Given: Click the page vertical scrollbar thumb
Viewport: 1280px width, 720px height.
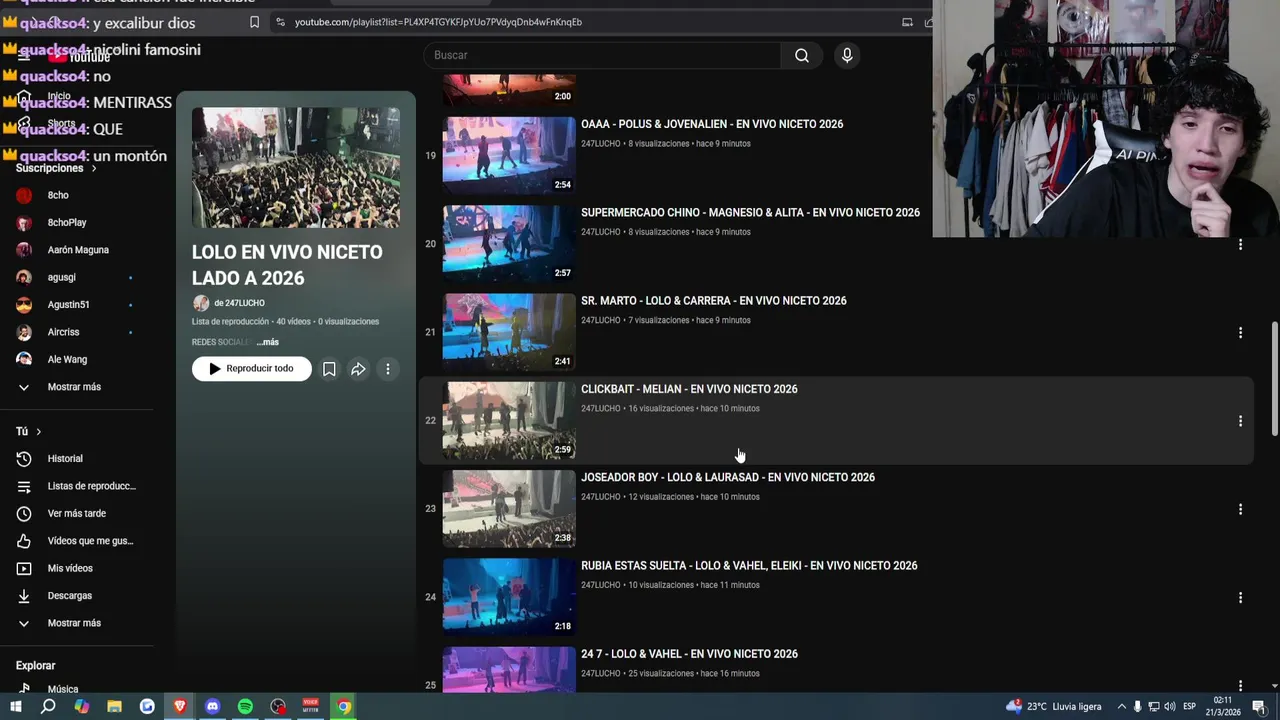Looking at the screenshot, I should pyautogui.click(x=1274, y=379).
